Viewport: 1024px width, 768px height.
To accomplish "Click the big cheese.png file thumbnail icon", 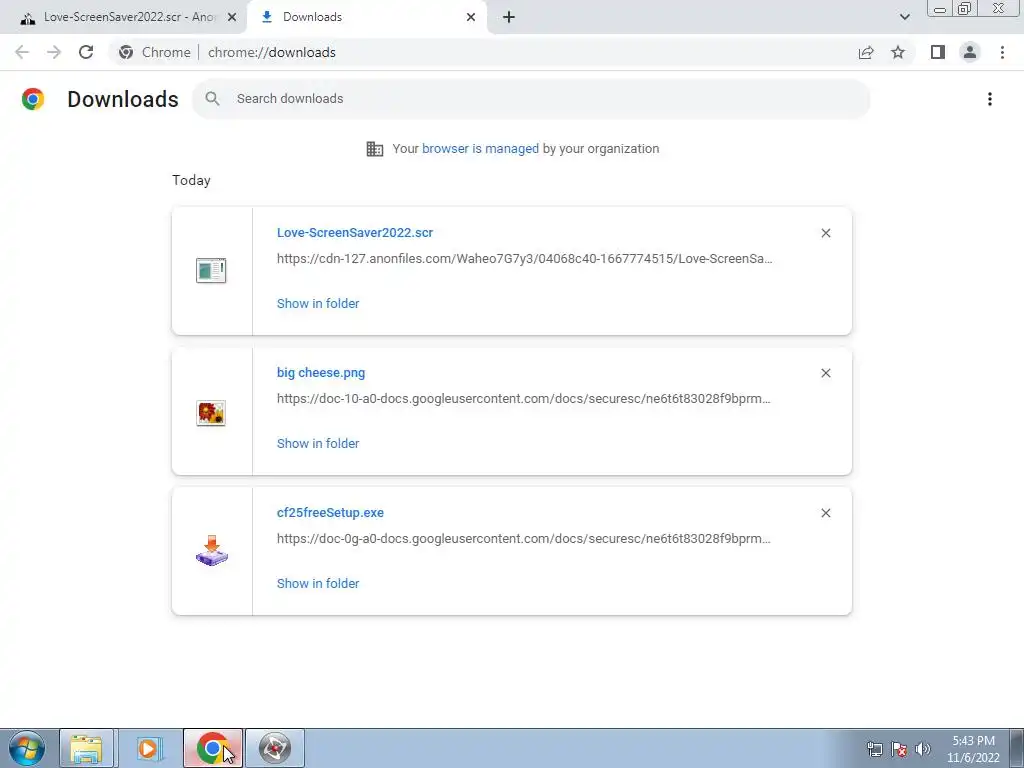I will [211, 413].
